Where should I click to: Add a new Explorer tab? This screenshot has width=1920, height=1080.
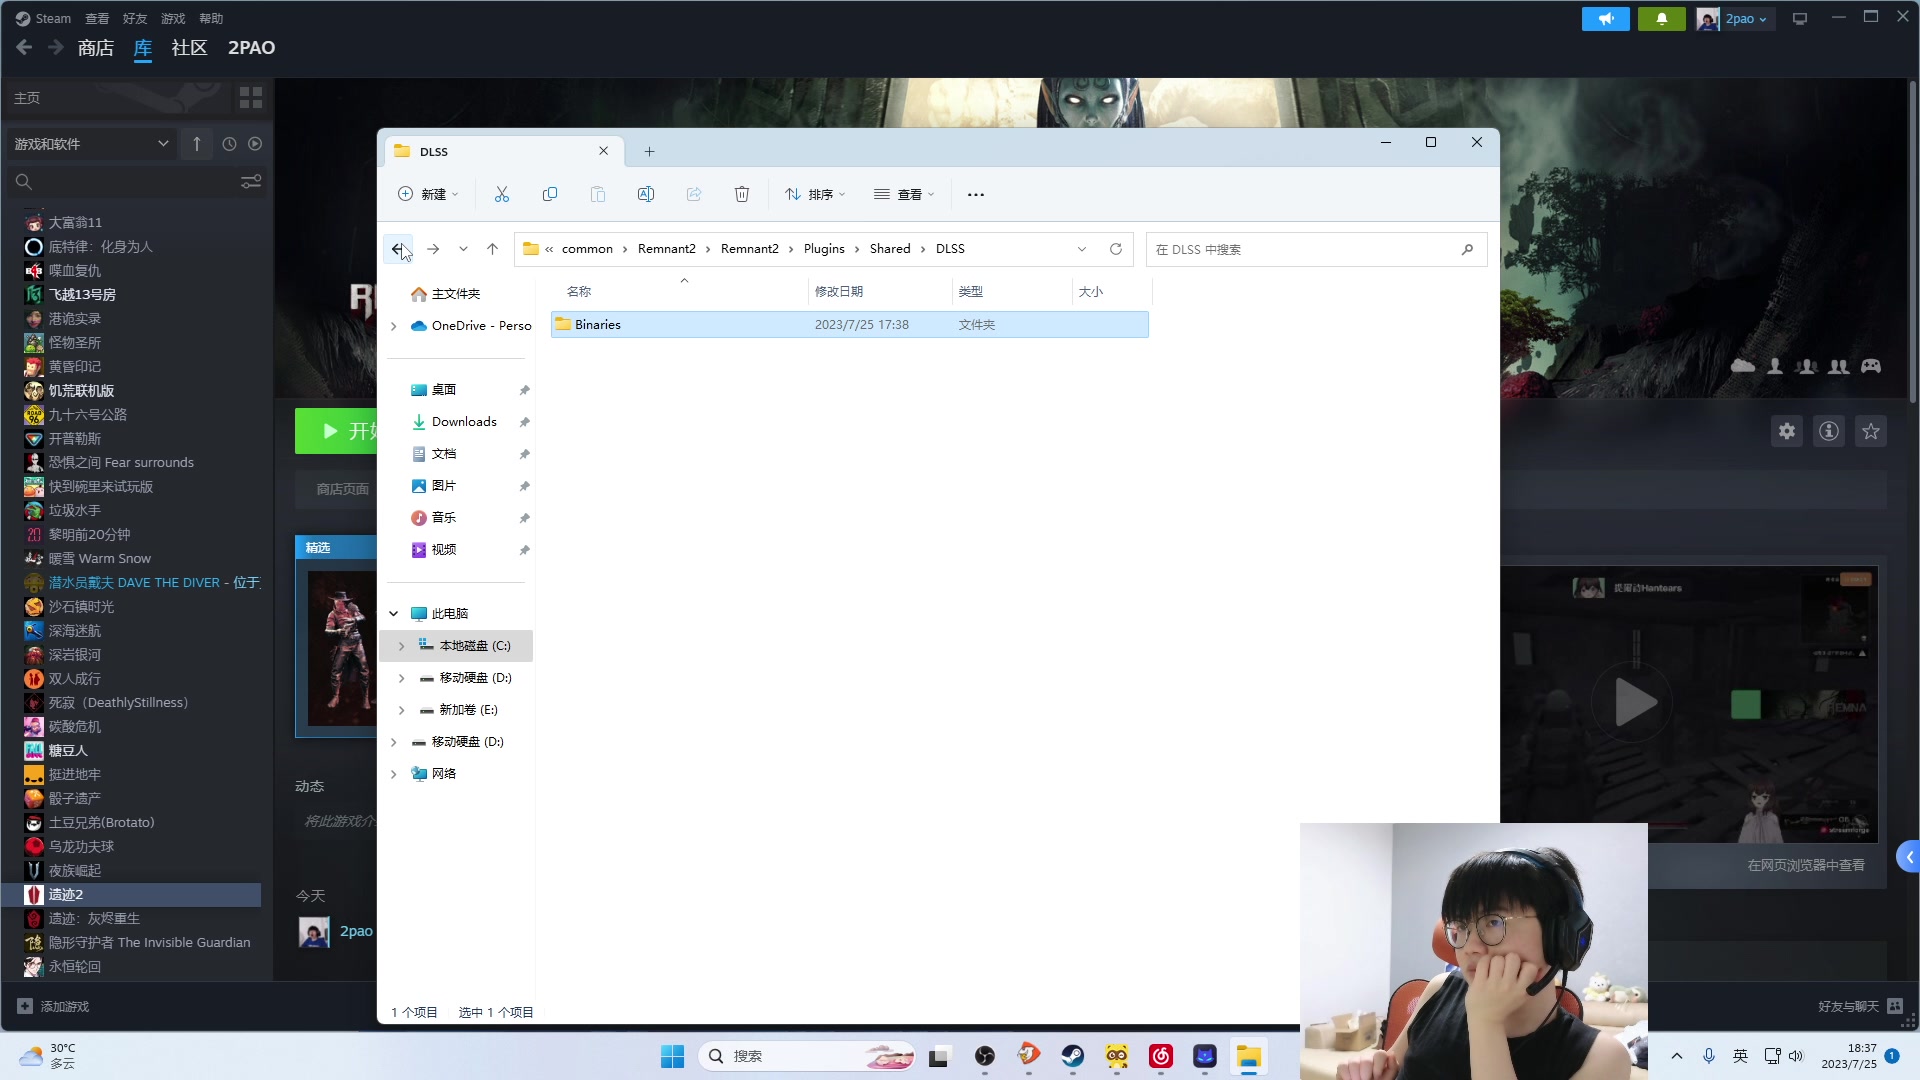[x=649, y=151]
